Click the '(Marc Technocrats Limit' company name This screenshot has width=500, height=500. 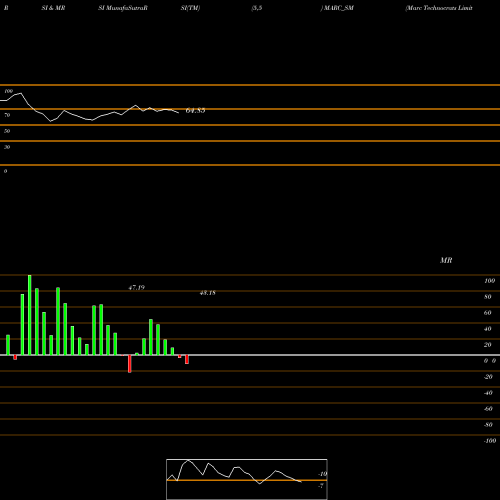(439, 8)
